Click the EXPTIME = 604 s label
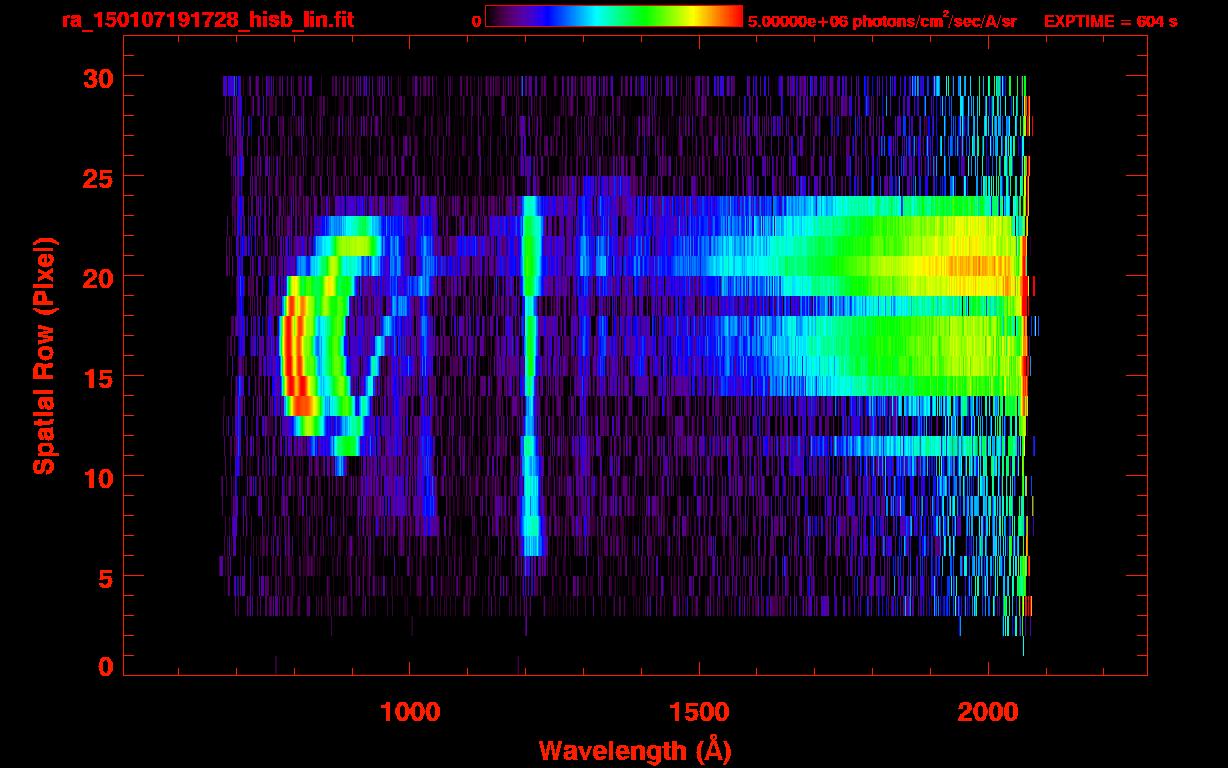This screenshot has width=1228, height=768. (1110, 21)
